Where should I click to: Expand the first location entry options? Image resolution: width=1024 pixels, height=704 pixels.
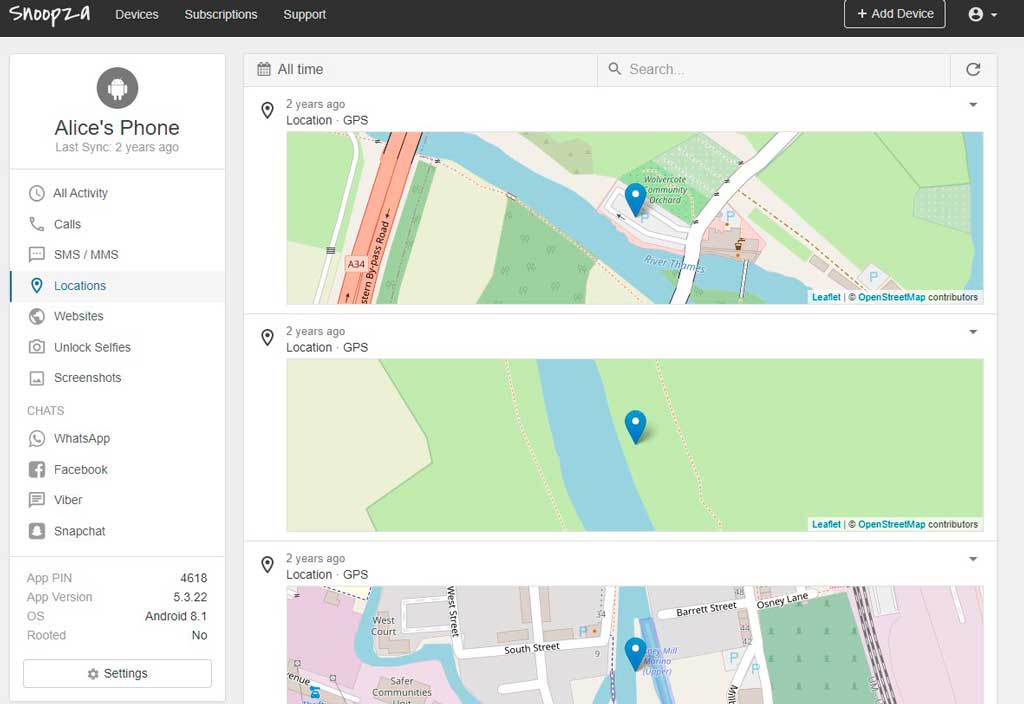click(973, 105)
